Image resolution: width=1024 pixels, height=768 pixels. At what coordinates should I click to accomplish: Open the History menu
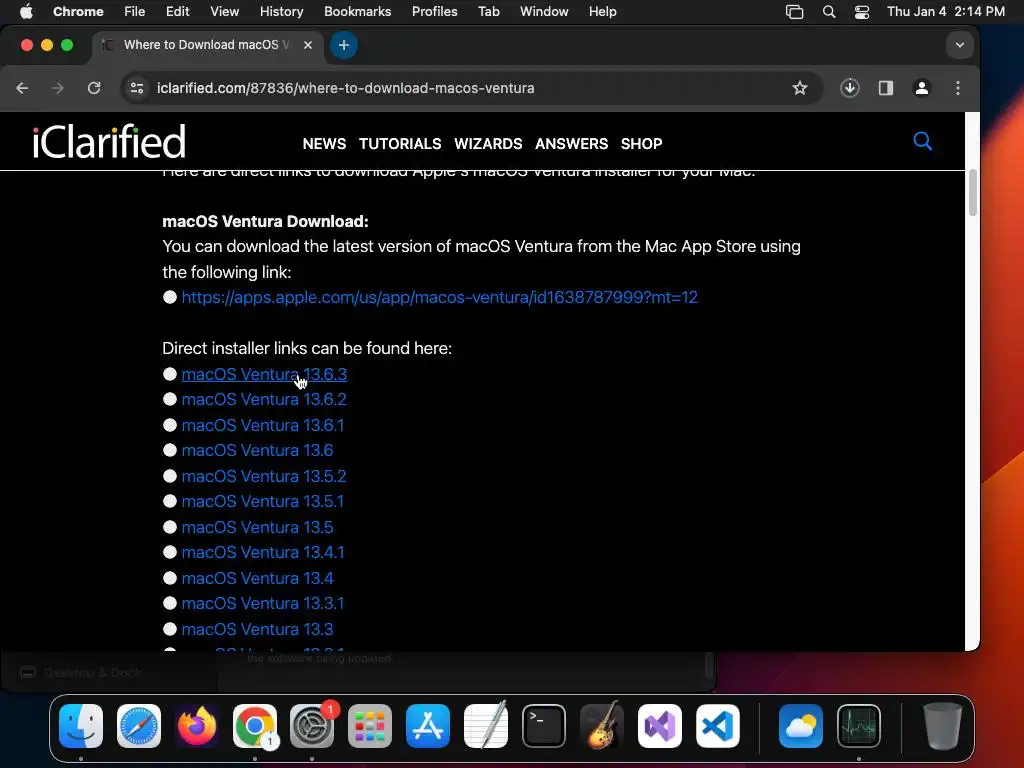pos(281,12)
